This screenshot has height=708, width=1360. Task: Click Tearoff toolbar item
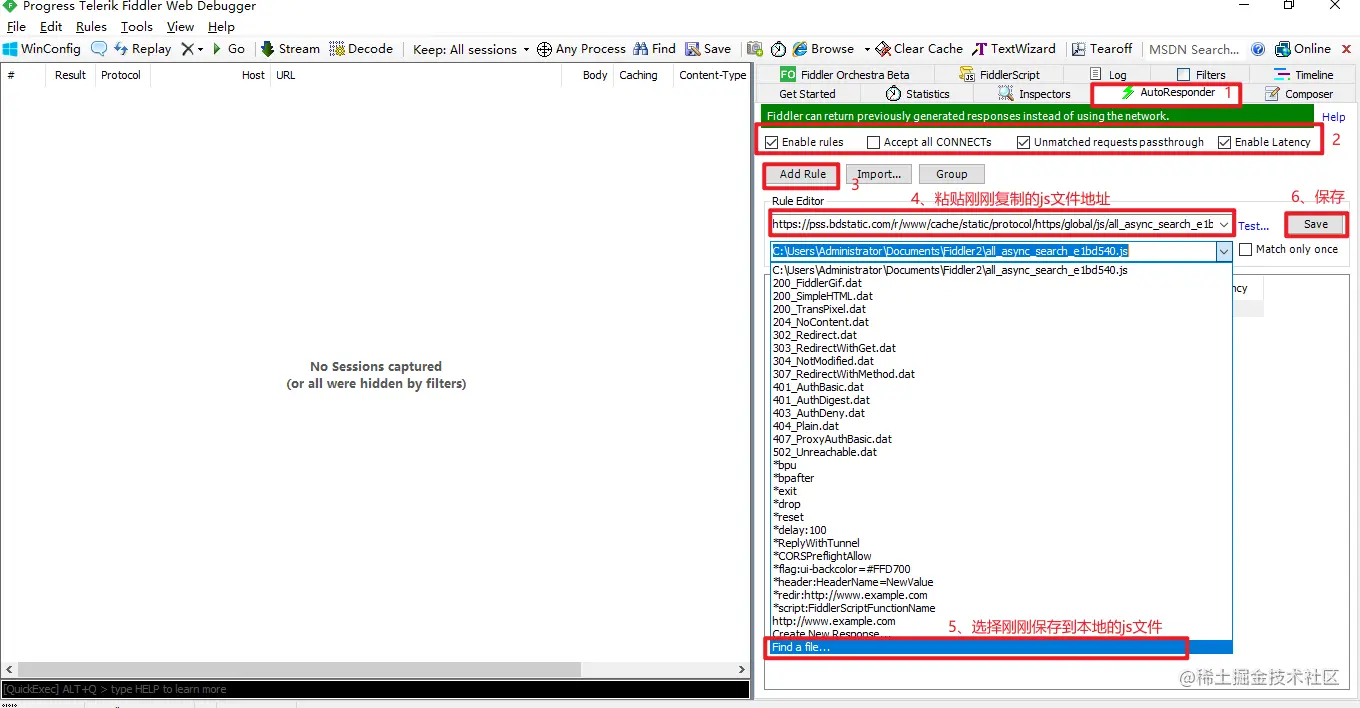point(1102,48)
